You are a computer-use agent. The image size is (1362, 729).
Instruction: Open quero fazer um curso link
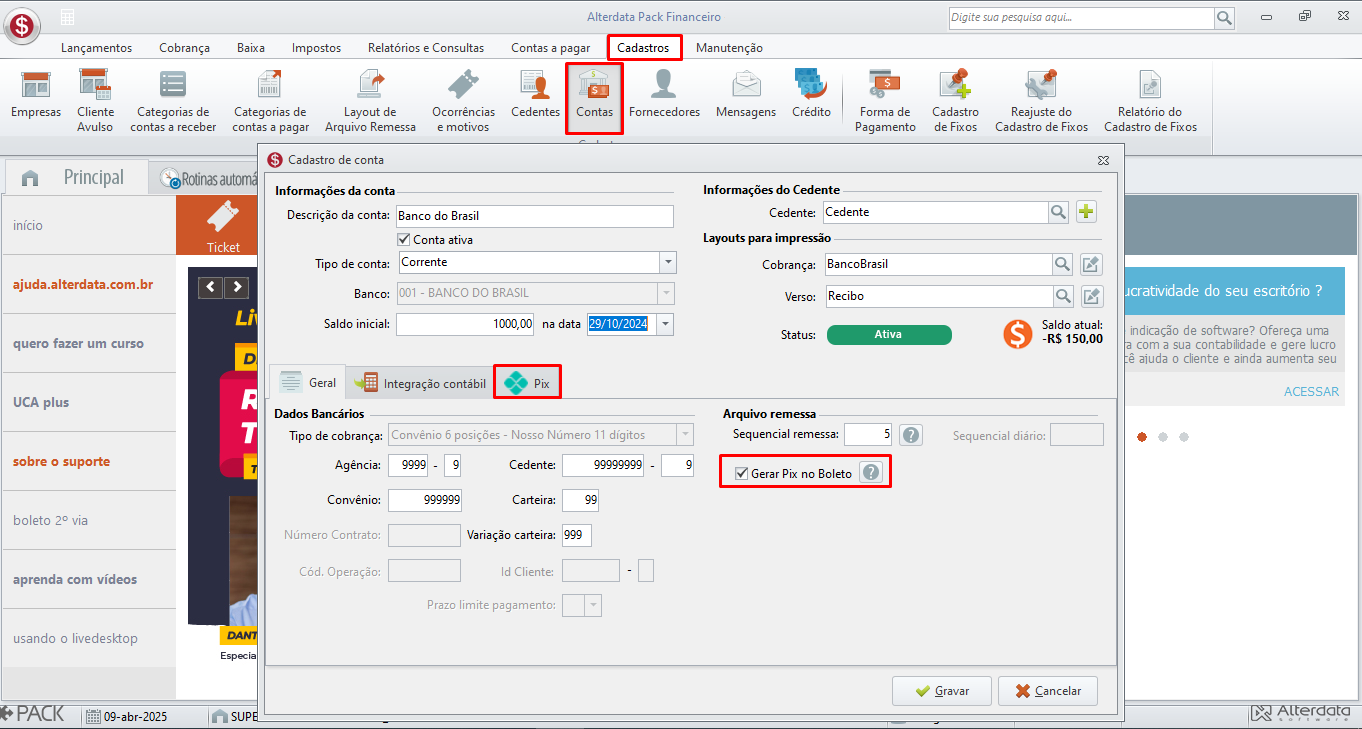click(78, 343)
